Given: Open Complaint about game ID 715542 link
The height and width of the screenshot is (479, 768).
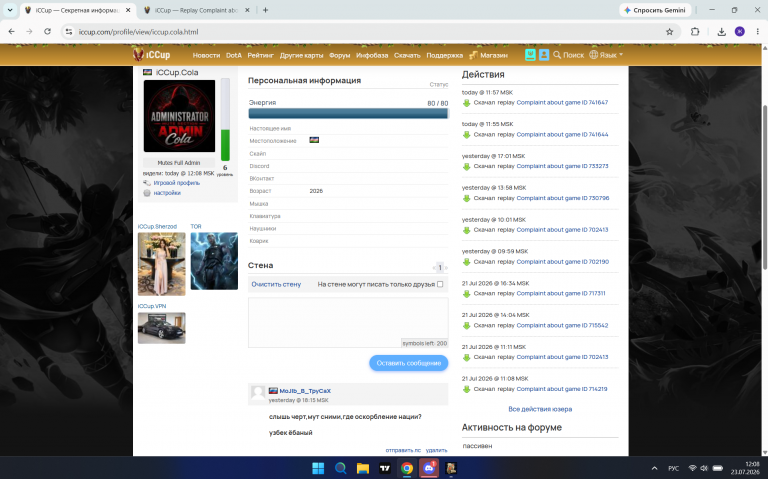Looking at the screenshot, I should coord(562,325).
